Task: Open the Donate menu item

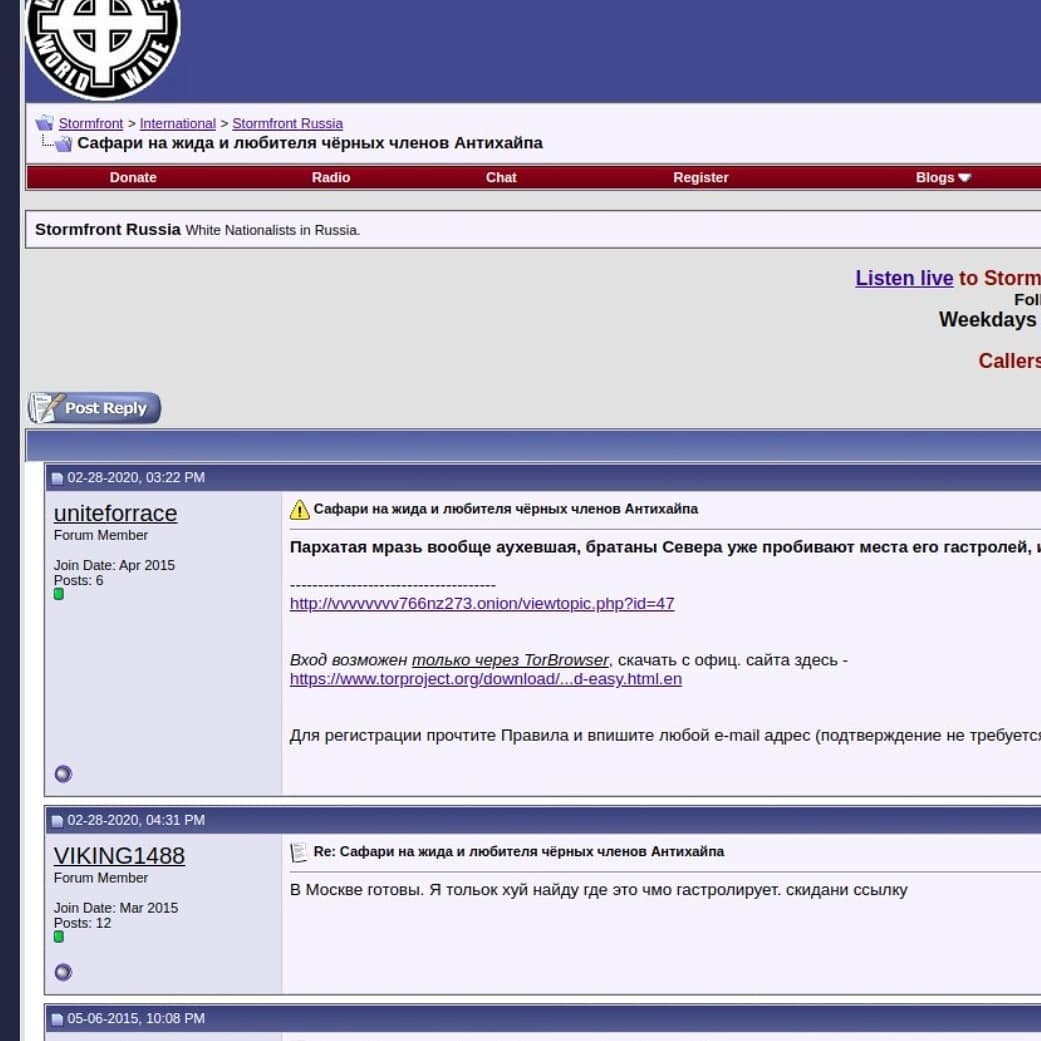Action: (x=133, y=177)
